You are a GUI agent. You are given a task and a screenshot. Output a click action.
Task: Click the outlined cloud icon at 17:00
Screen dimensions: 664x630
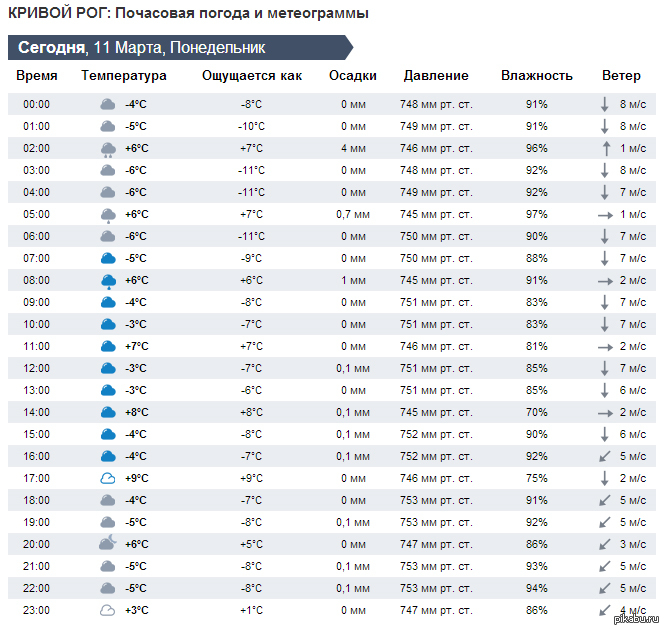coord(108,478)
